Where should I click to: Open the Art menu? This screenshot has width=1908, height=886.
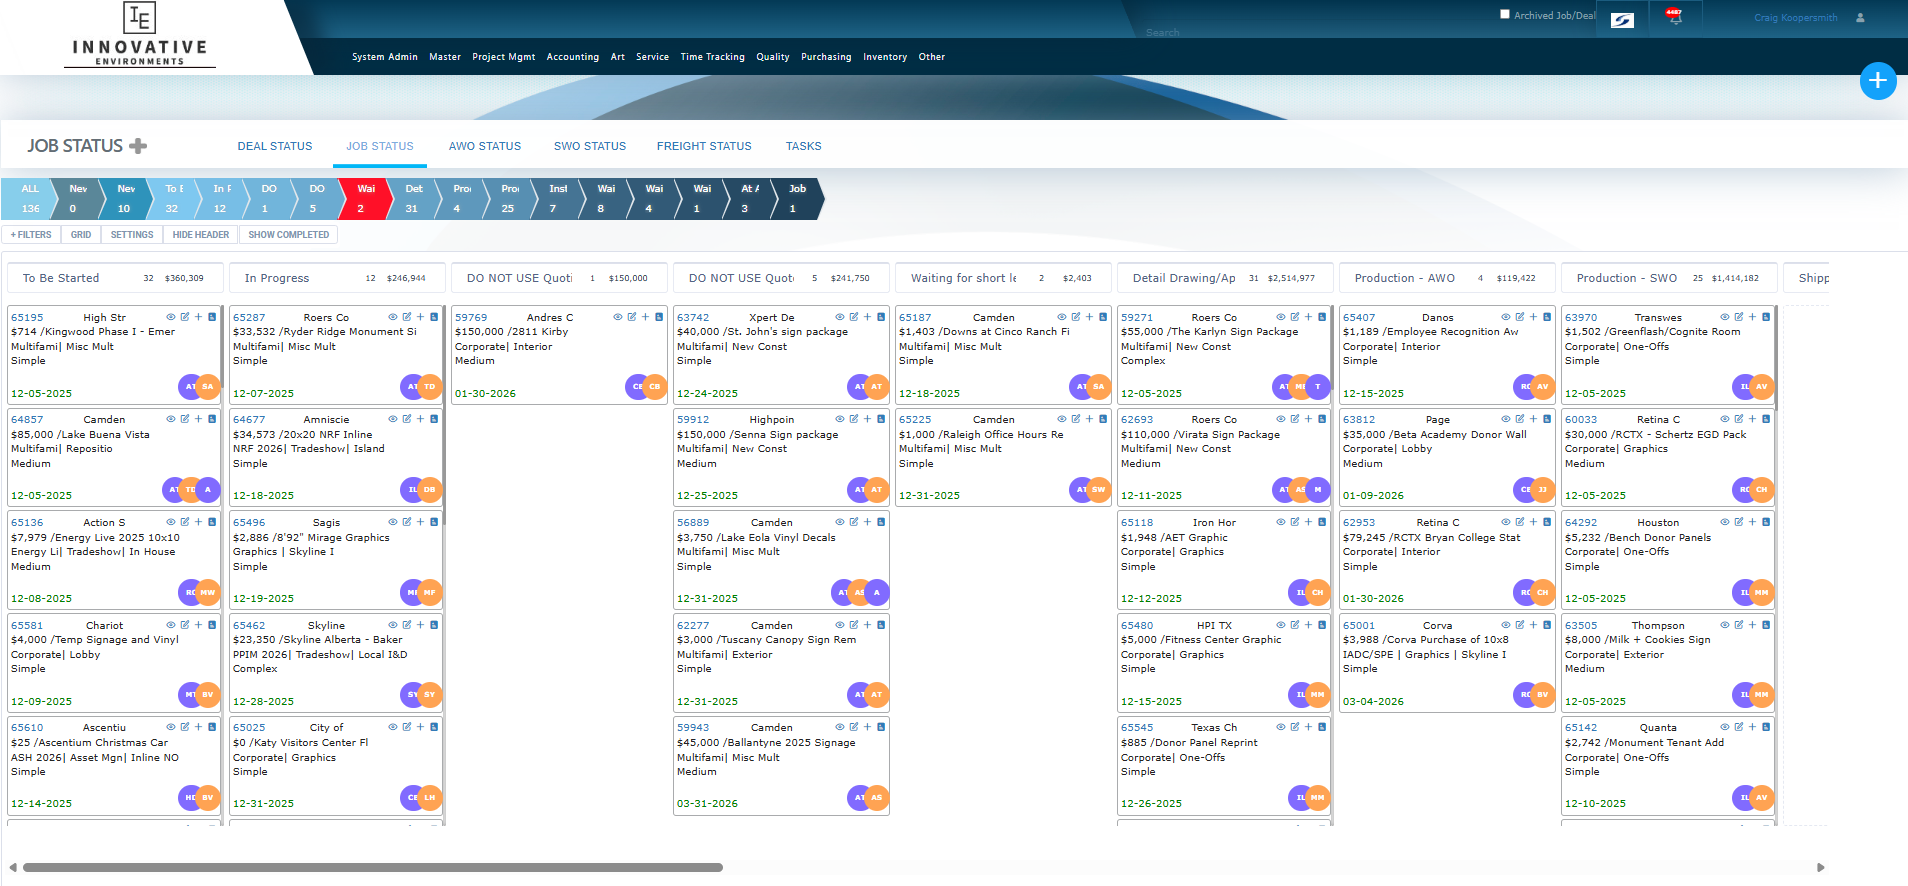pyautogui.click(x=618, y=57)
